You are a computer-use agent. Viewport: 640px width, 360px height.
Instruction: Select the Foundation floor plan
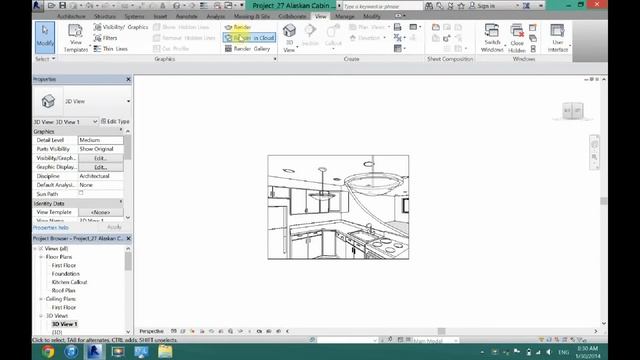tap(66, 274)
